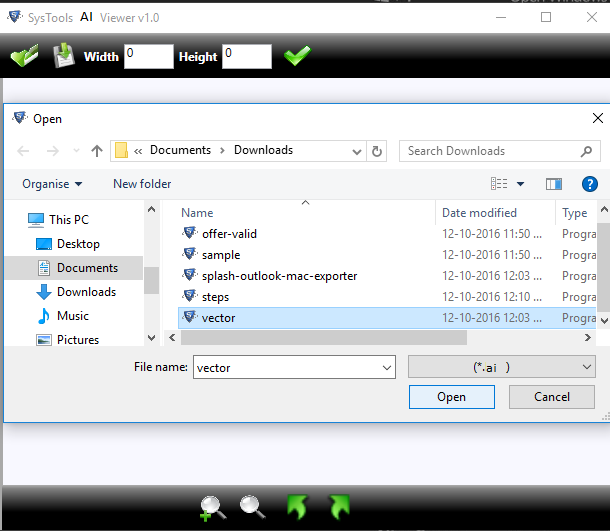Maximize the SysTools AI Viewer window
Image resolution: width=610 pixels, height=531 pixels.
pos(546,17)
